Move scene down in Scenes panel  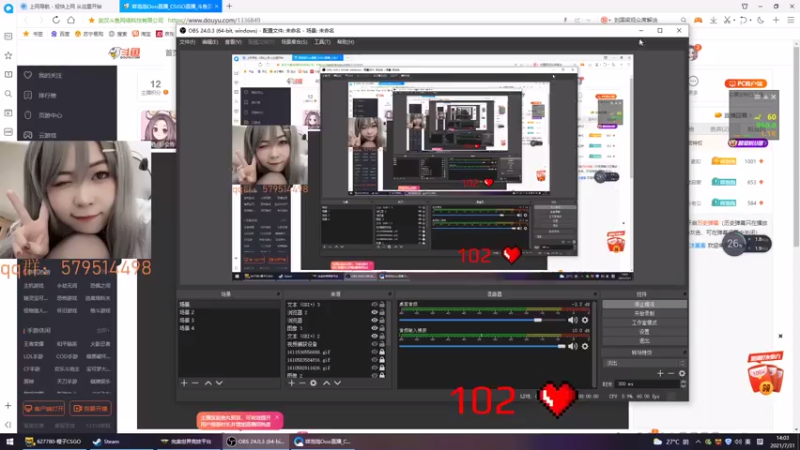pos(219,383)
